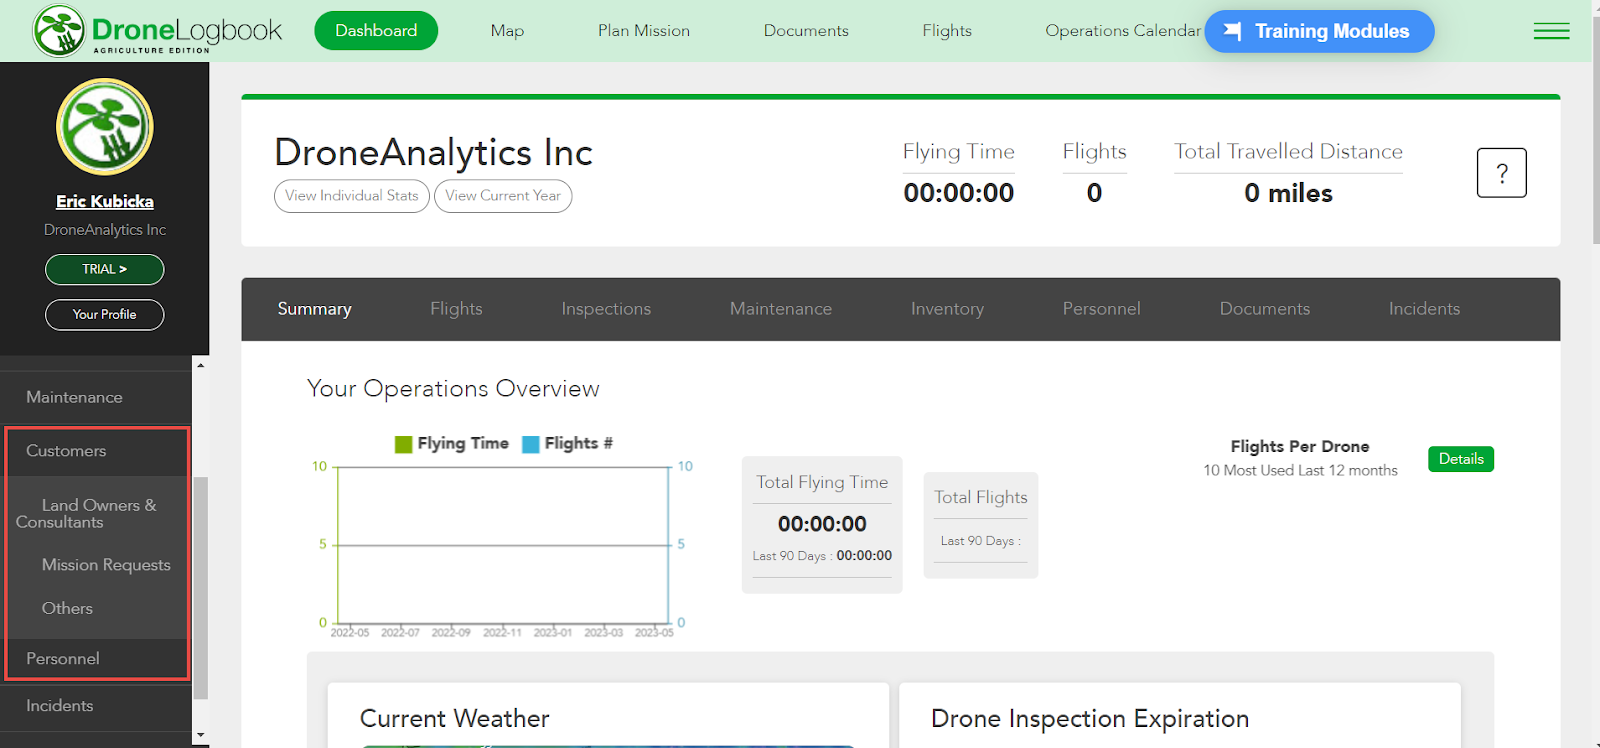Click the sidebar scroll down arrow

[201, 735]
